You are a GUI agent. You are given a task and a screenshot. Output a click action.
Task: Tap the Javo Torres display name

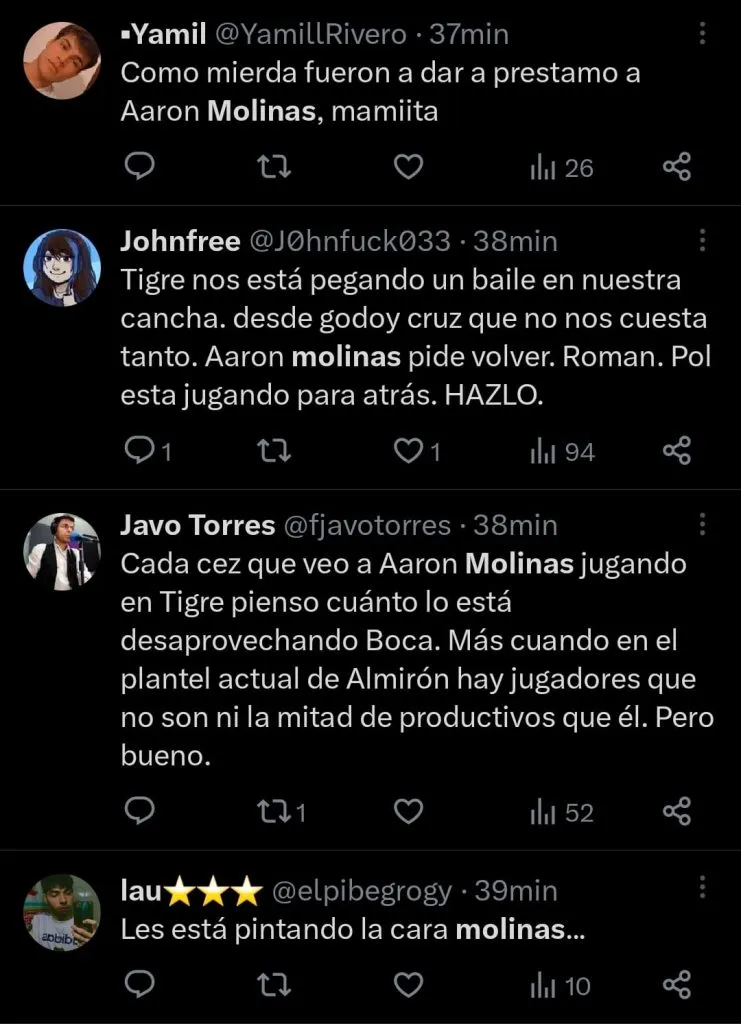click(197, 525)
